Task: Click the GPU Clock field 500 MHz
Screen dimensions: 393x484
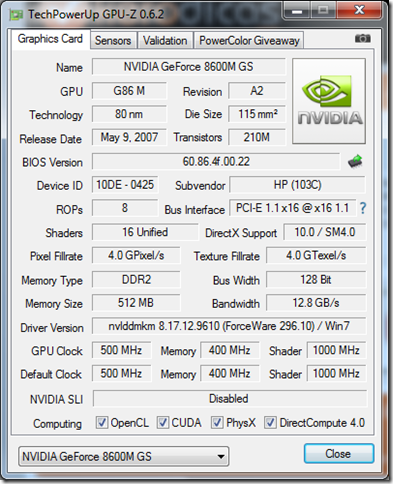Action: 121,350
